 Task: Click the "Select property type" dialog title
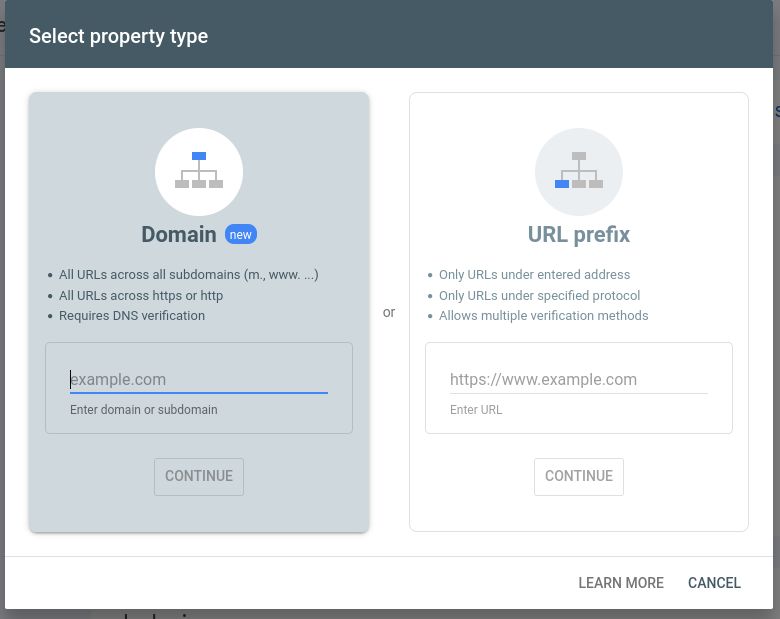pos(118,36)
